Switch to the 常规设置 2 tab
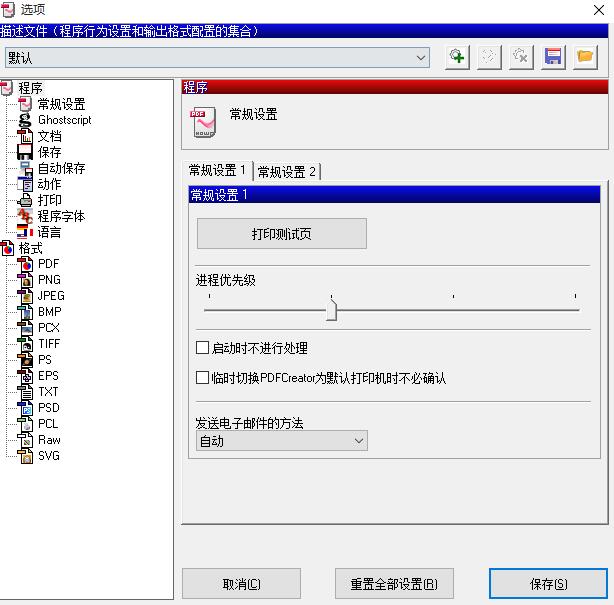614x605 pixels. (x=287, y=172)
